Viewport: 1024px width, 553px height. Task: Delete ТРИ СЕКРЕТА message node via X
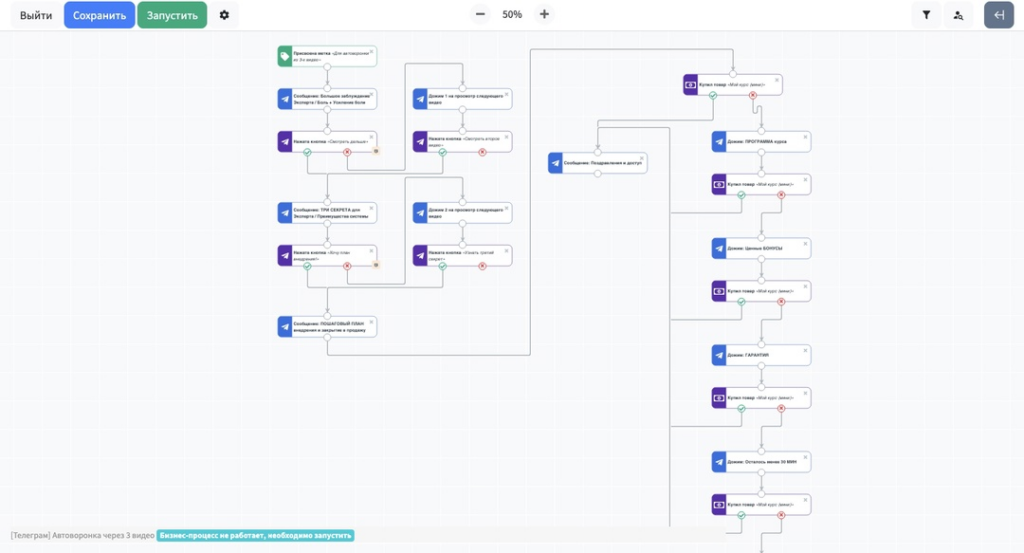tap(372, 208)
